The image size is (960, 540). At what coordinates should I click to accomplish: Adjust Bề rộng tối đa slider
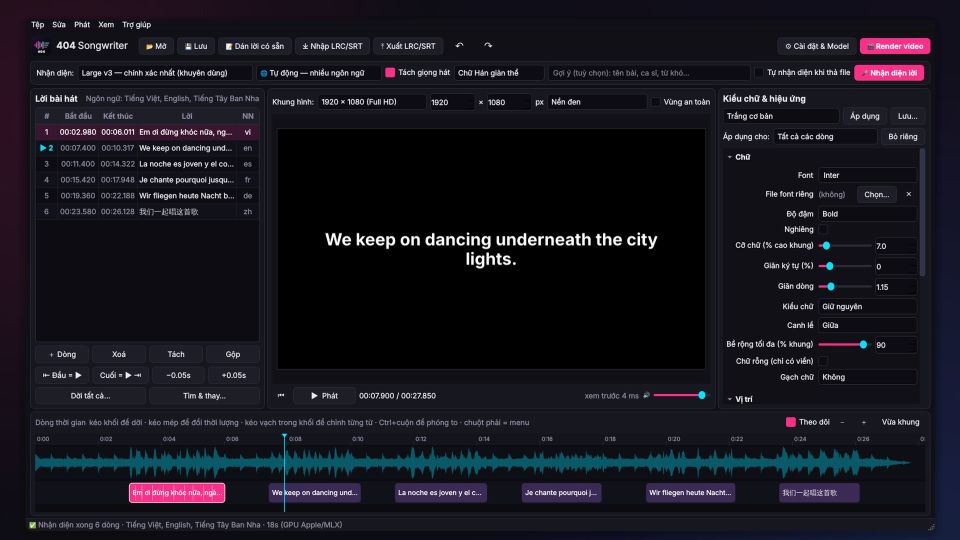pos(846,345)
